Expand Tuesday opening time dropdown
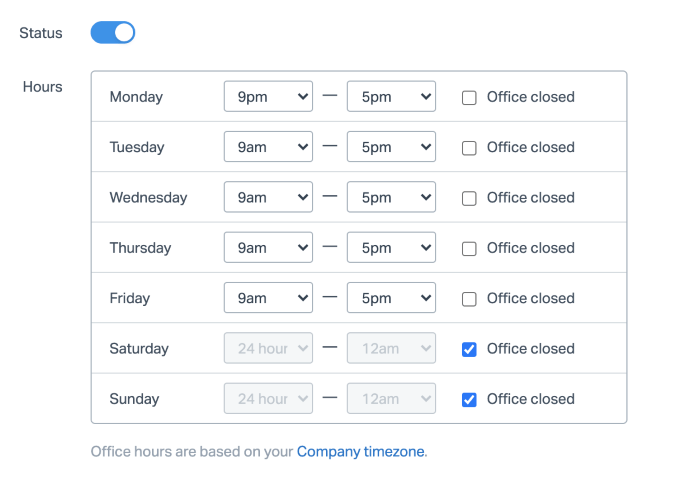 pos(268,147)
